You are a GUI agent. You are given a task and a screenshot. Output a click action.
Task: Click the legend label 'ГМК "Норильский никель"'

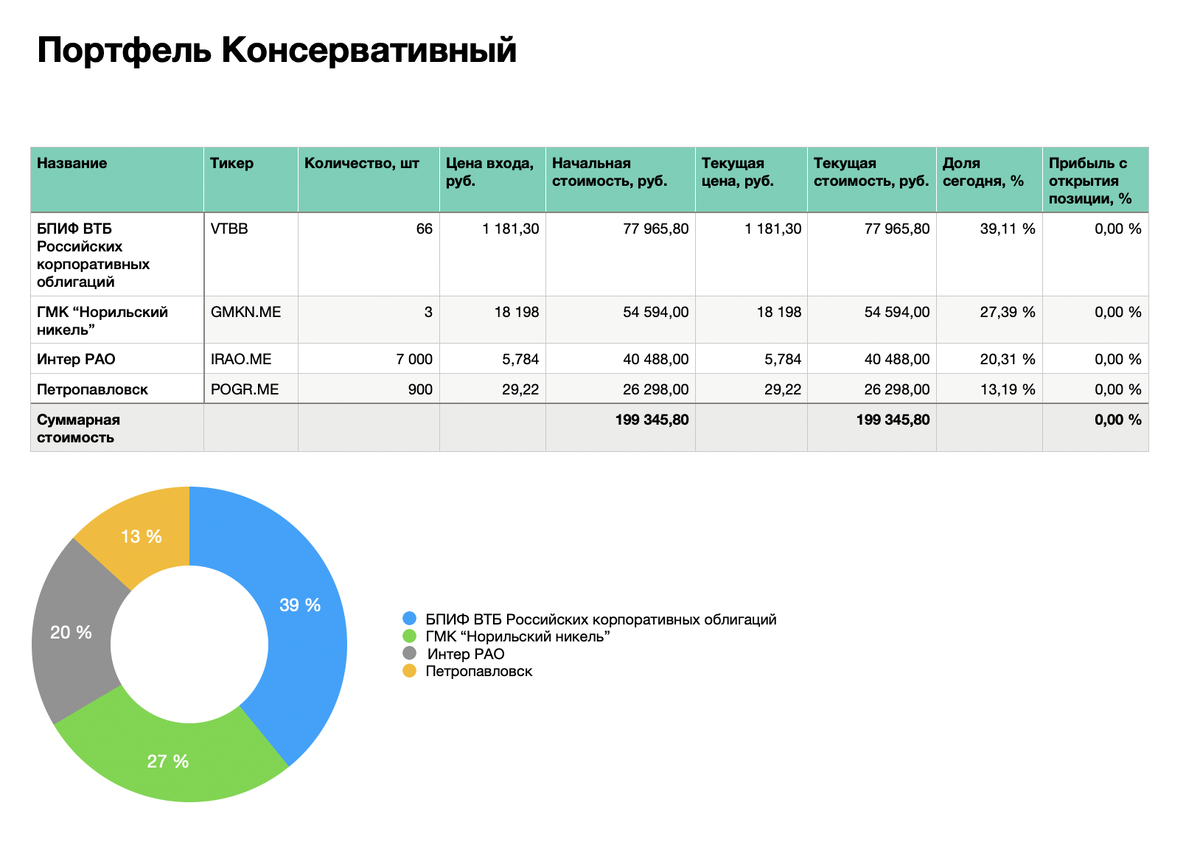pyautogui.click(x=518, y=637)
